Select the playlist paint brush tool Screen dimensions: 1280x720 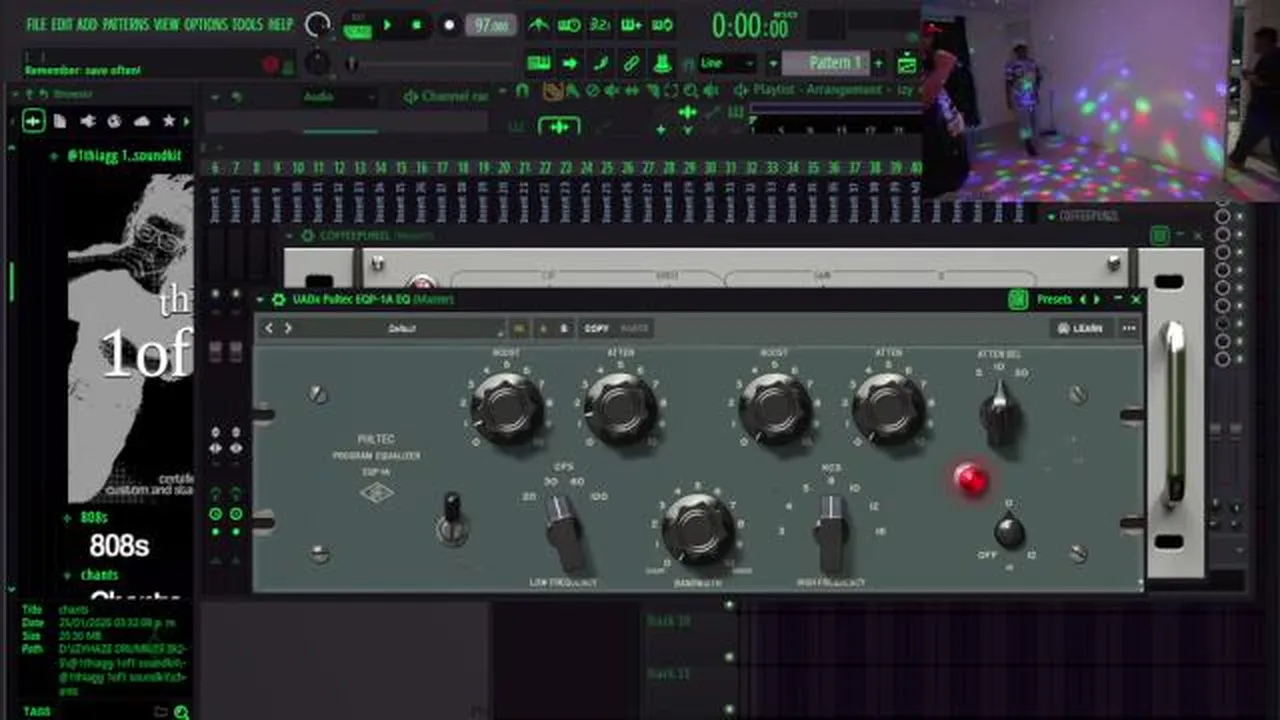[574, 91]
